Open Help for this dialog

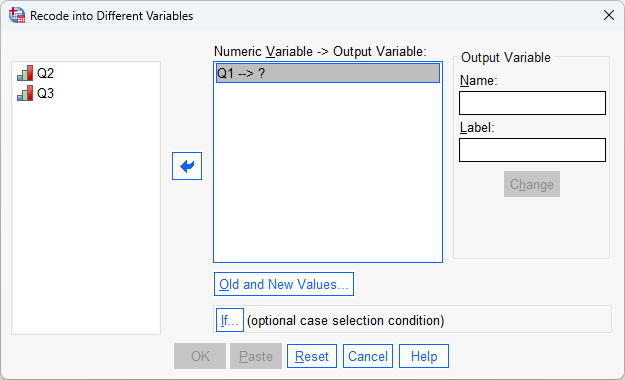[424, 356]
